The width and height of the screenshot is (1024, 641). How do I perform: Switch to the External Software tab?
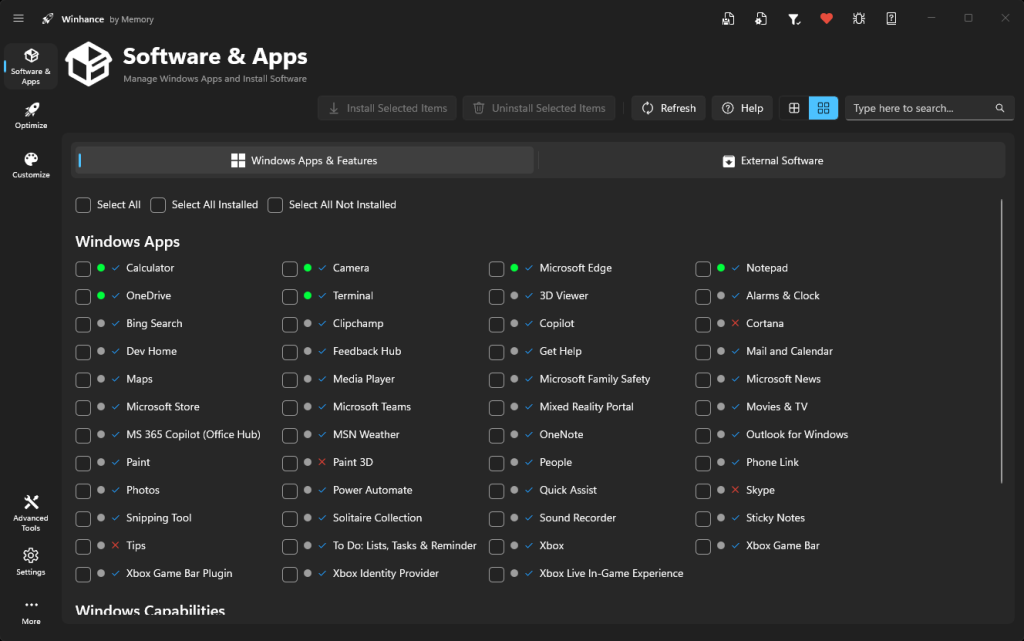point(770,160)
